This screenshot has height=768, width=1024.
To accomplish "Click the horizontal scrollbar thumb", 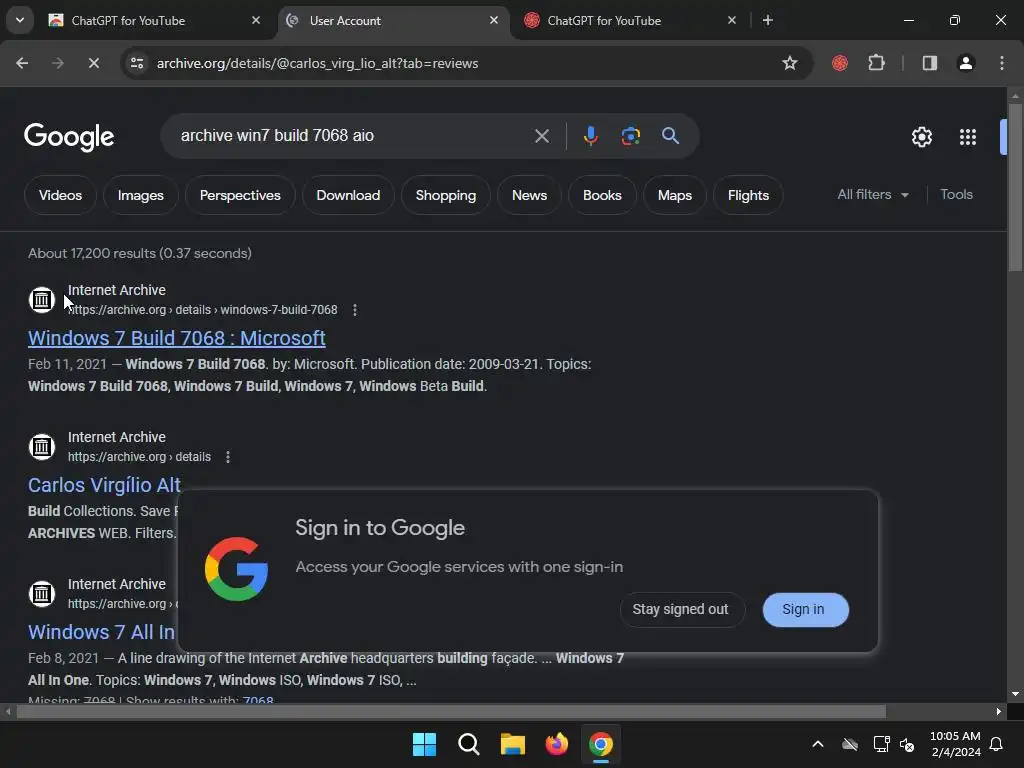I will [451, 711].
